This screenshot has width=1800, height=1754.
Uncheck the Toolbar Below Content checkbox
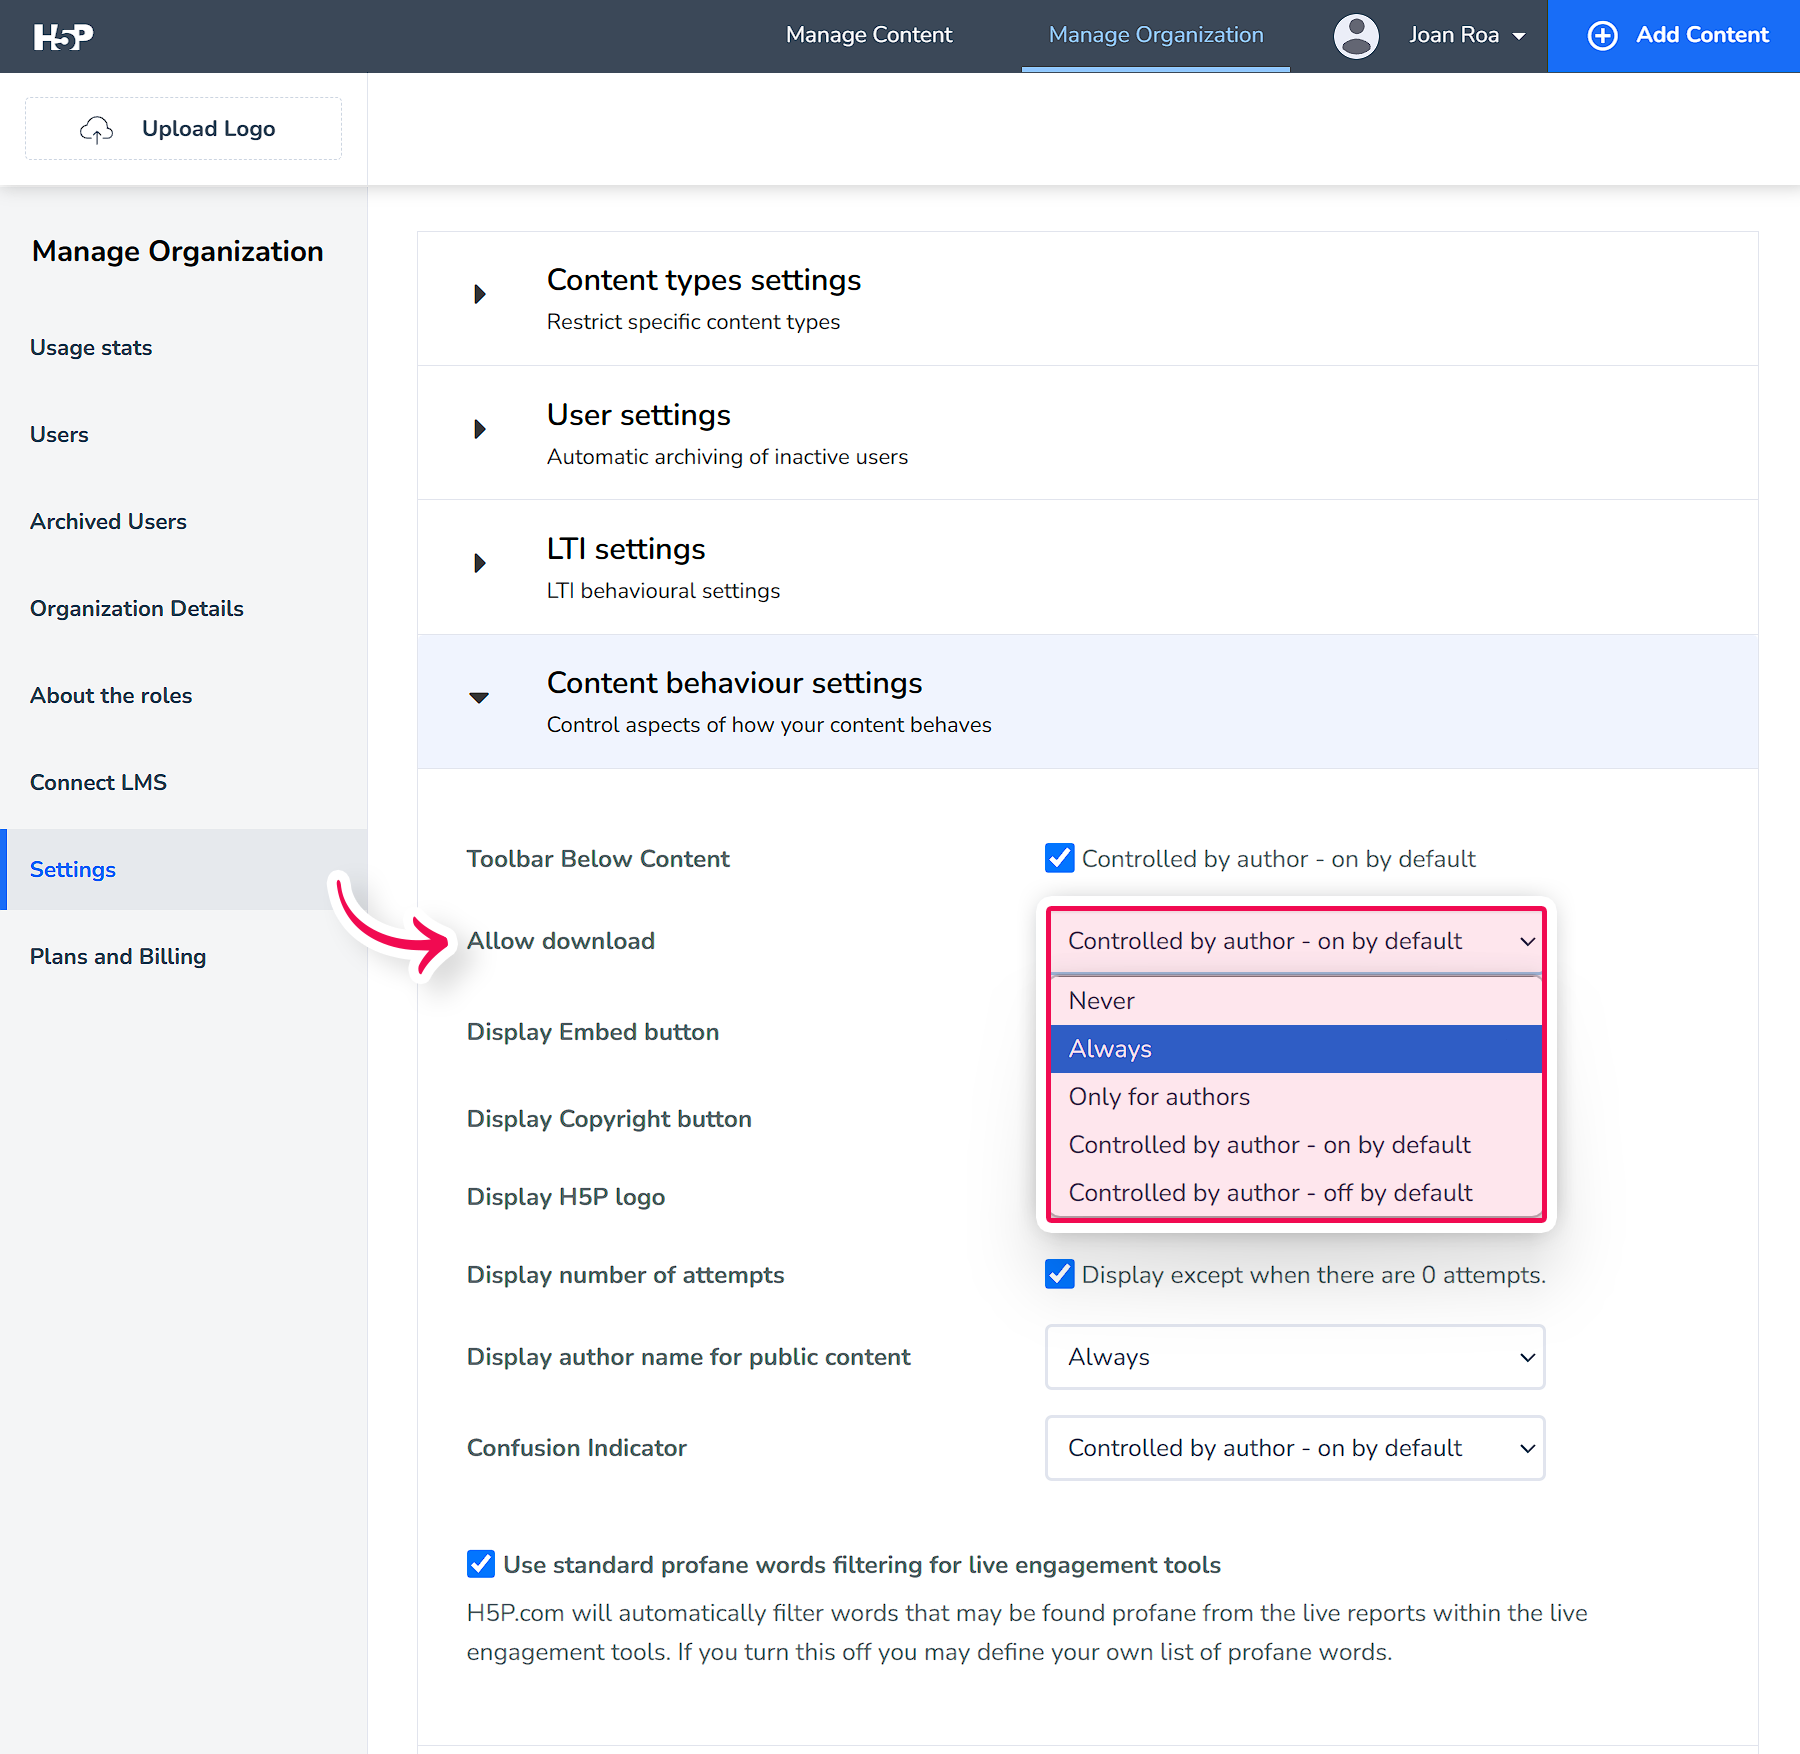click(1059, 858)
